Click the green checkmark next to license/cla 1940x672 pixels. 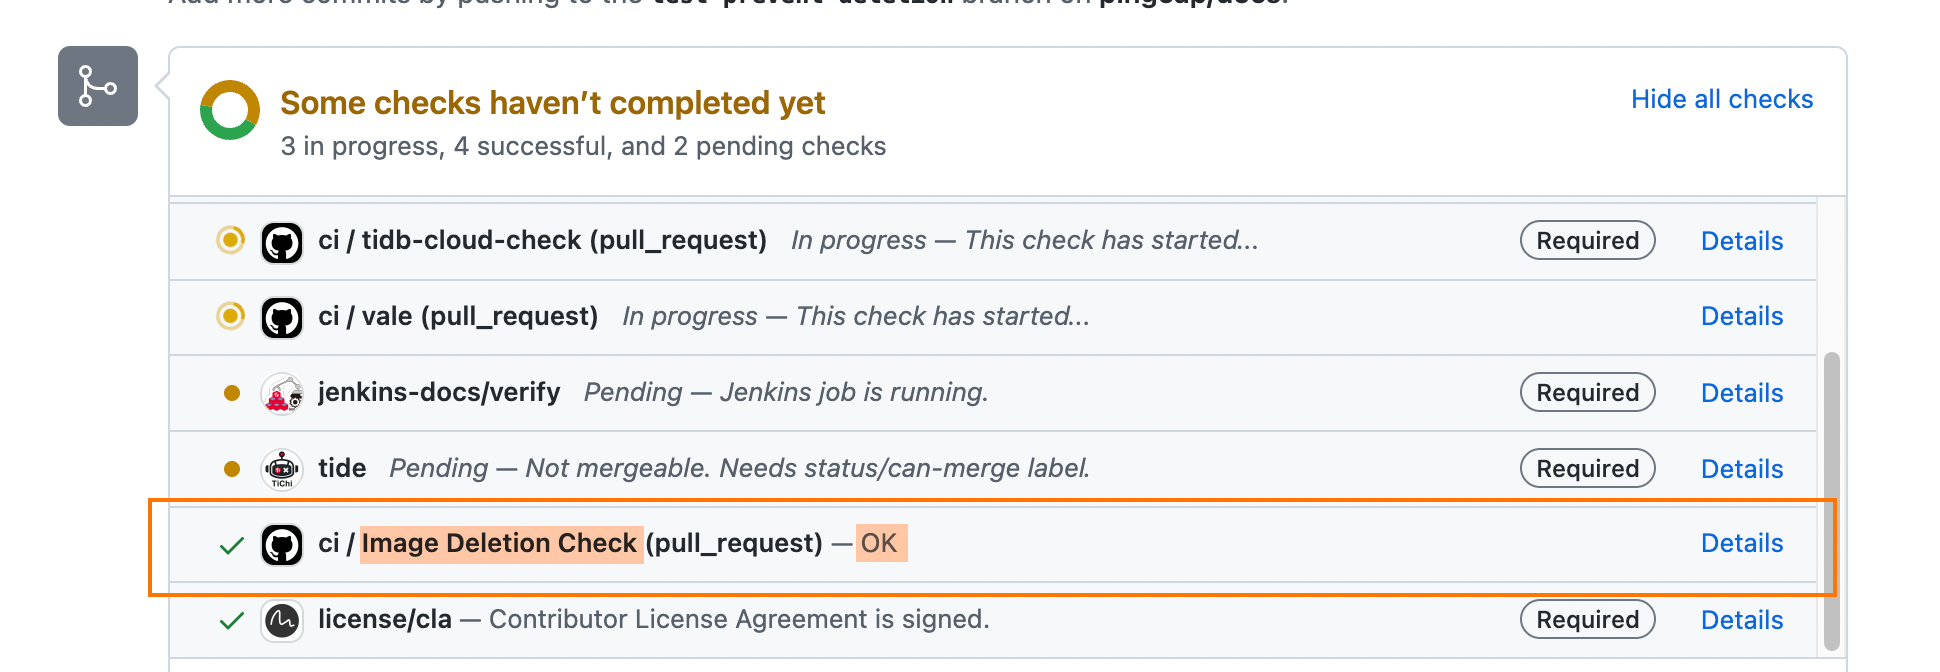pyautogui.click(x=231, y=620)
